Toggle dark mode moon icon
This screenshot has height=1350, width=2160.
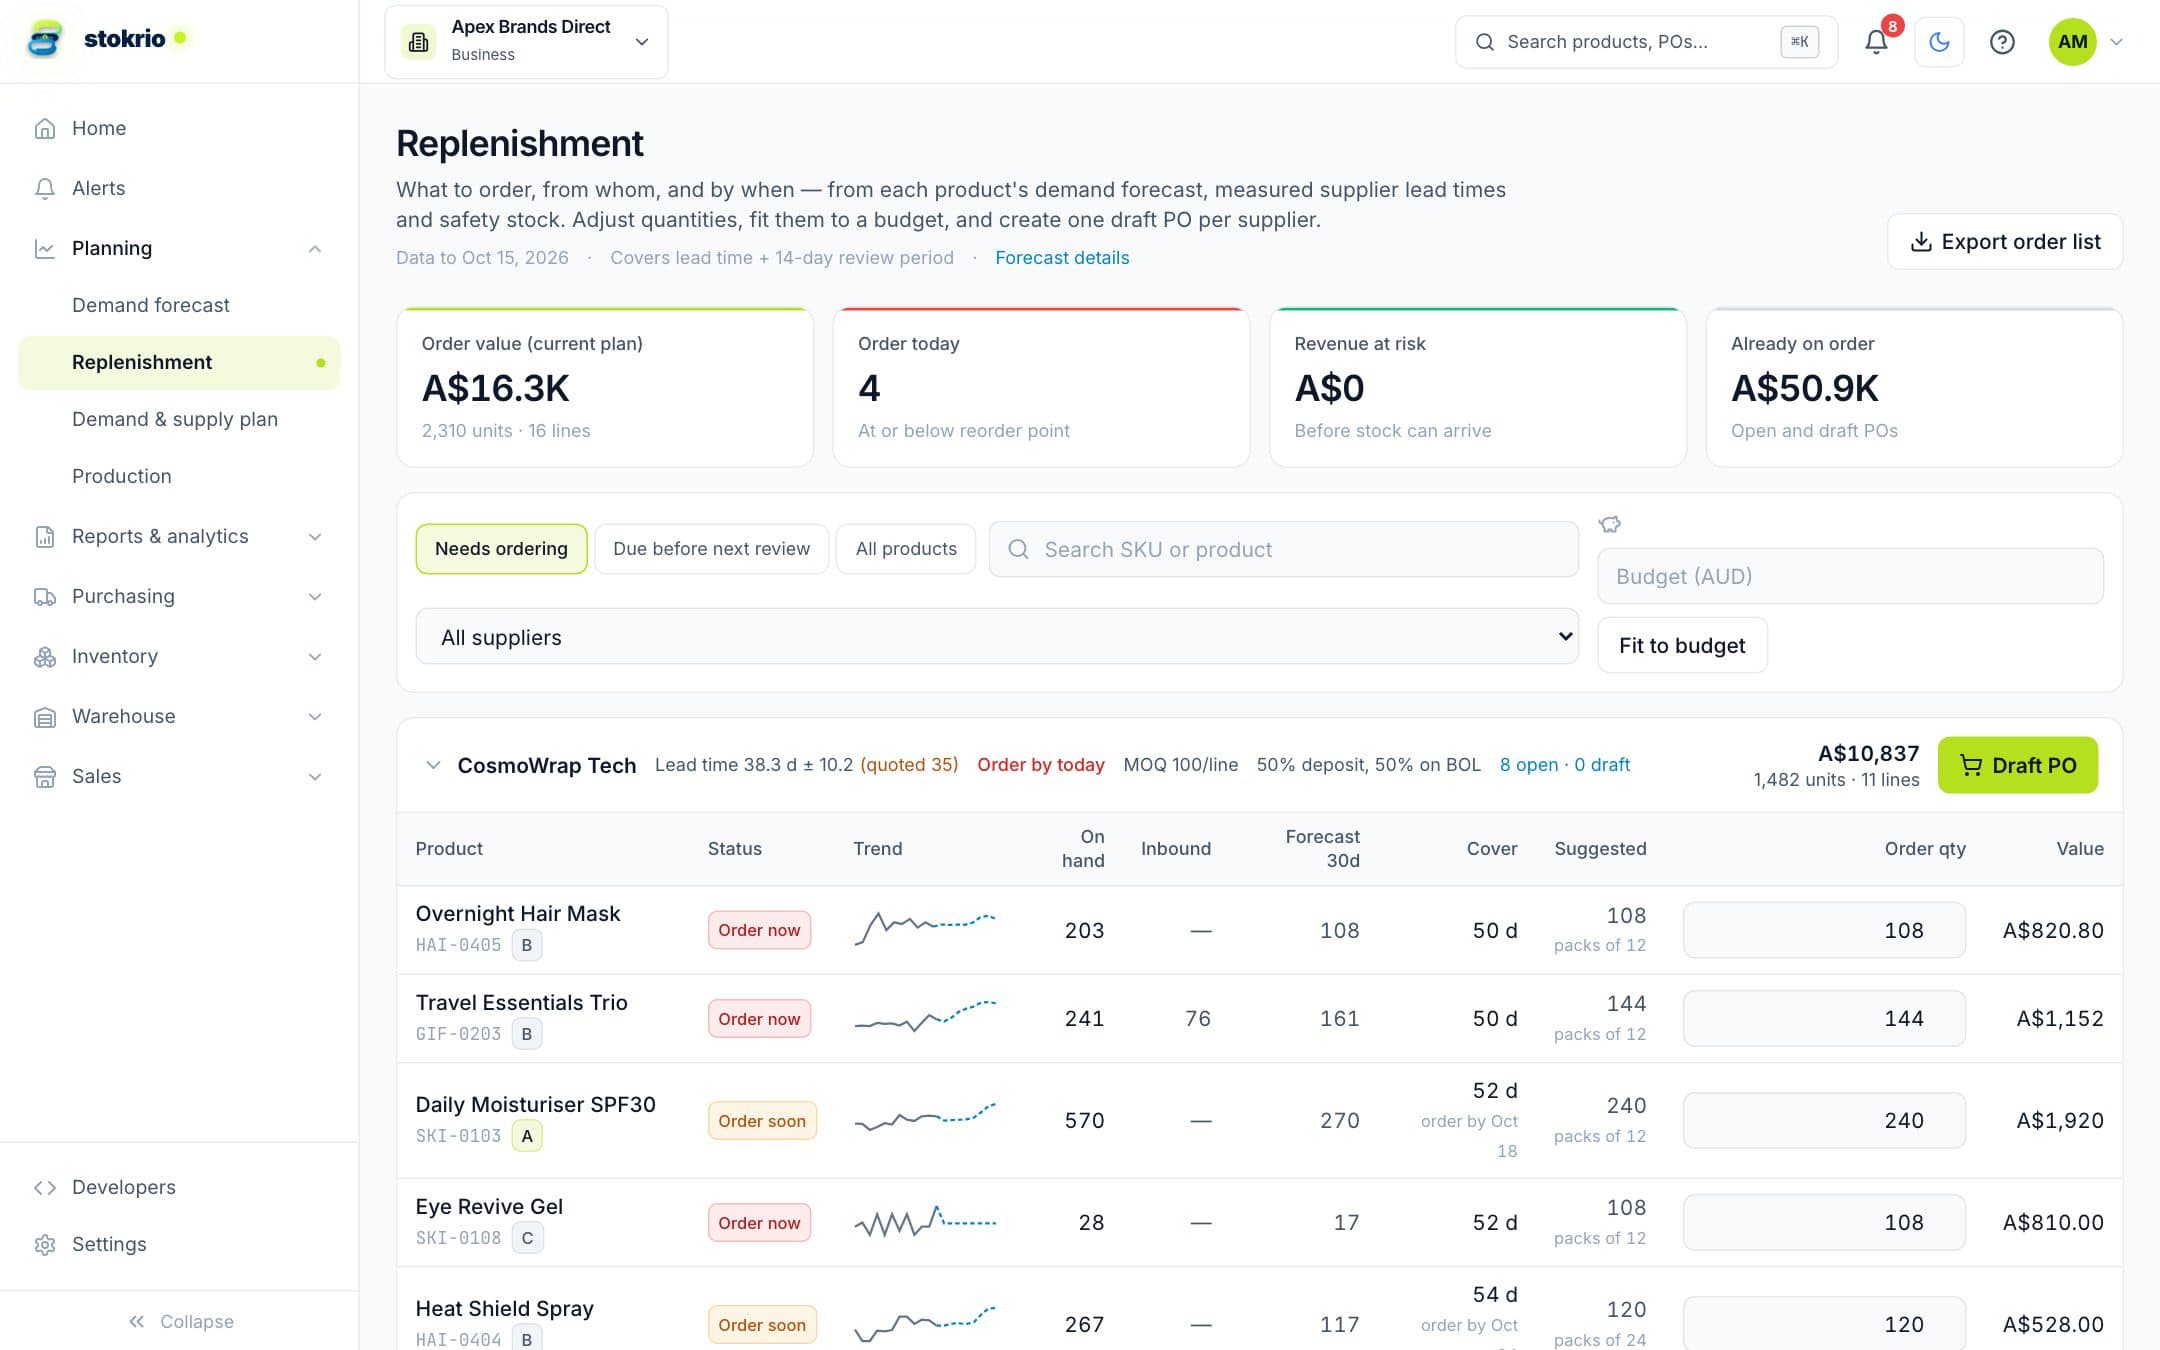point(1939,42)
